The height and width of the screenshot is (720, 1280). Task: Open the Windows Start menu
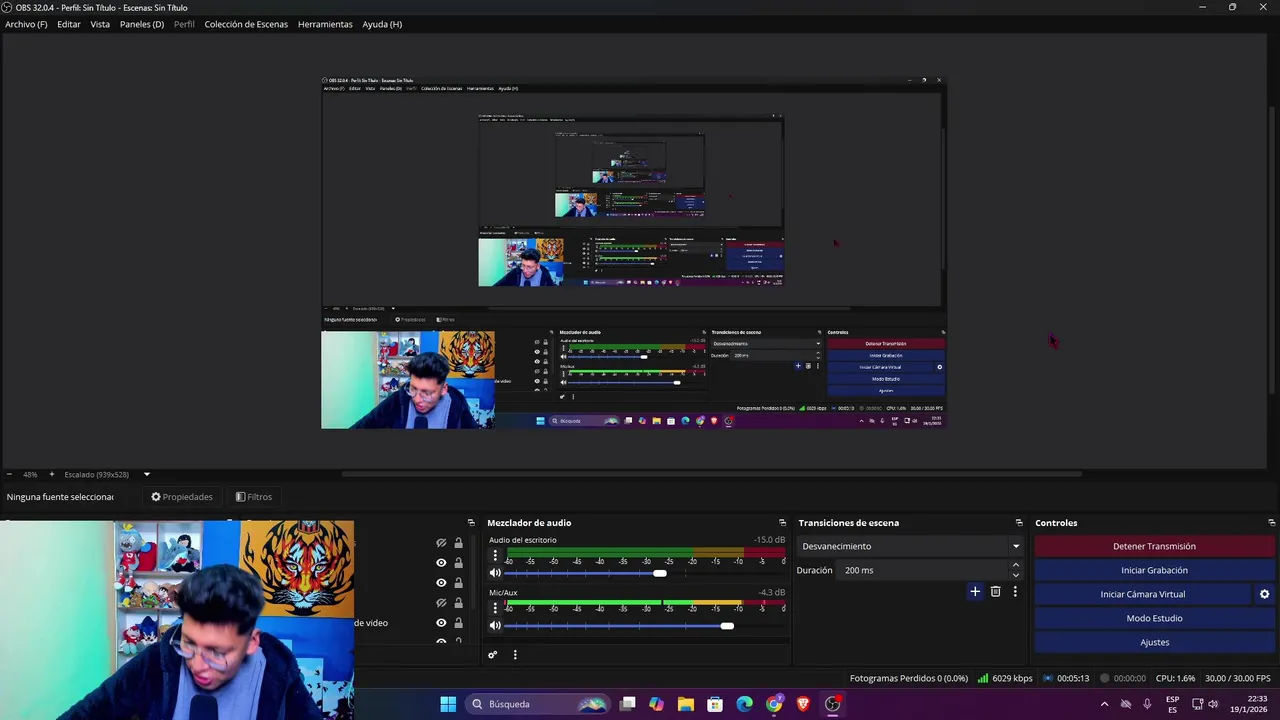click(448, 704)
